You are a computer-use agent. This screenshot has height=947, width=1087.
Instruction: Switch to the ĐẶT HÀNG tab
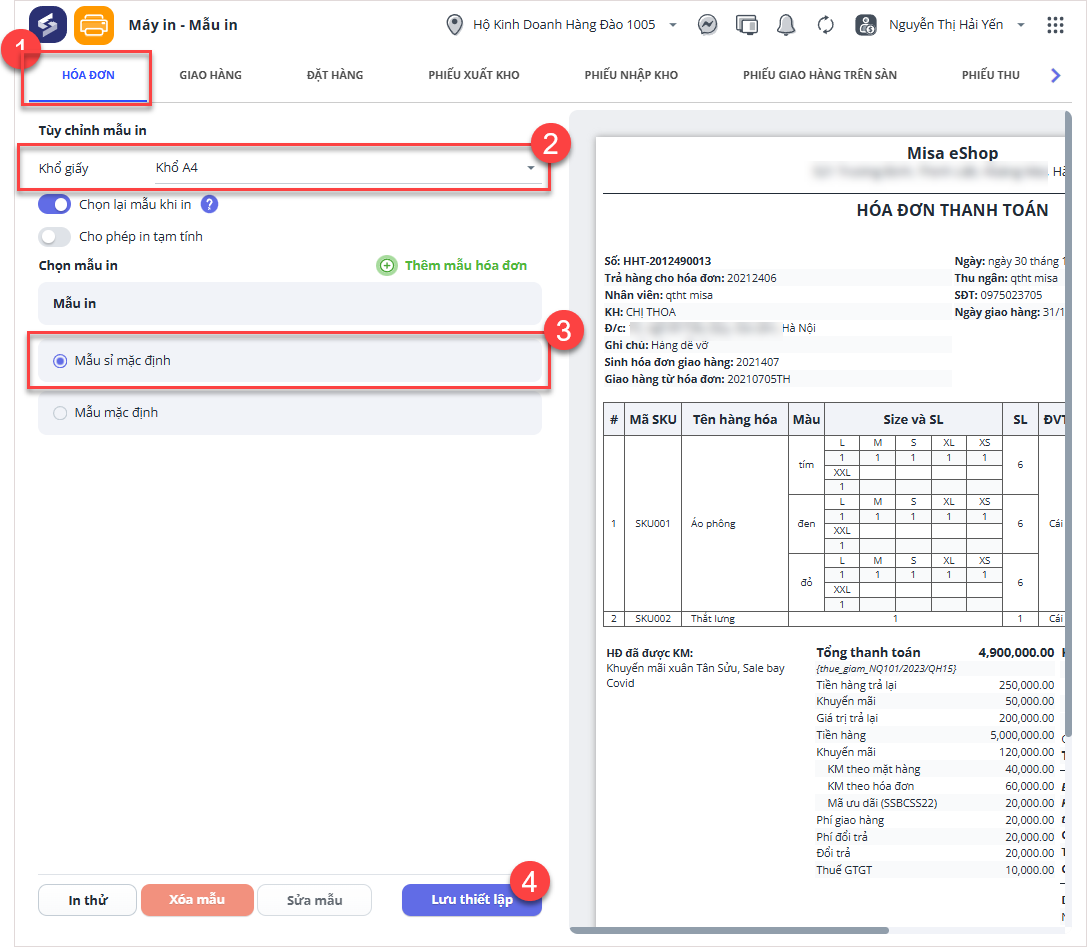[x=335, y=75]
